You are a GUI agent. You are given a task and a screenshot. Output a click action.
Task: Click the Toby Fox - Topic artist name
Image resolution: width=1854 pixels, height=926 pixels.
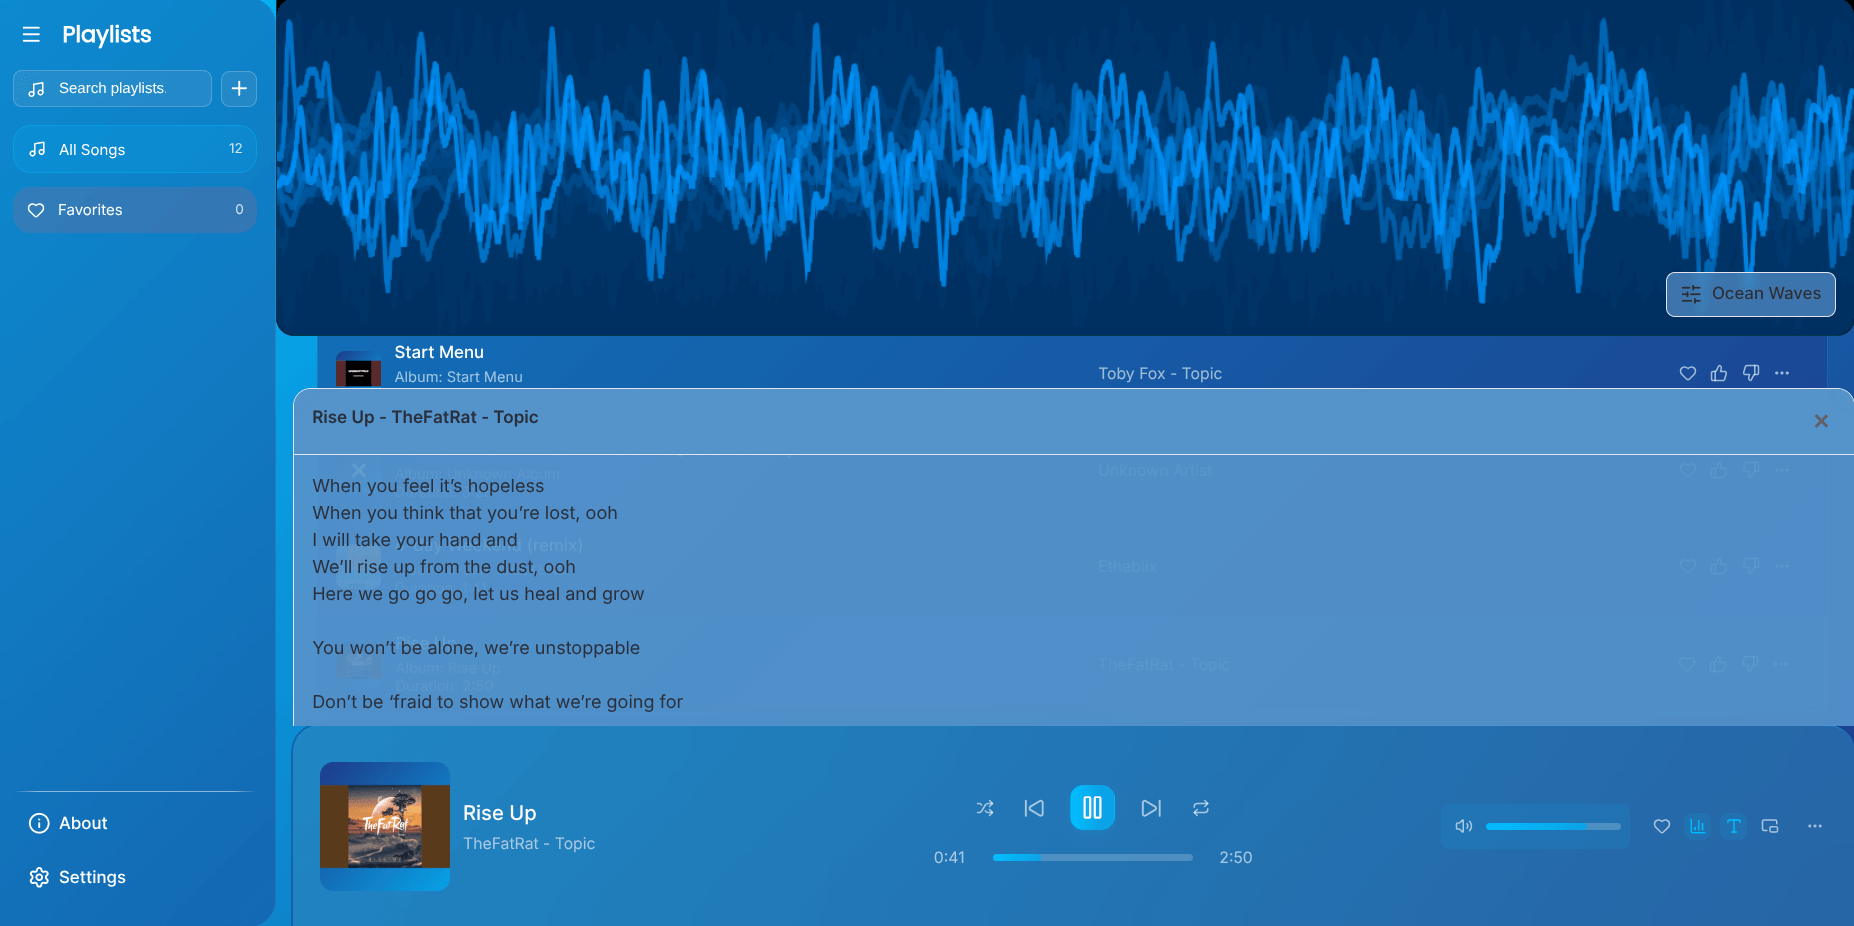coord(1160,373)
